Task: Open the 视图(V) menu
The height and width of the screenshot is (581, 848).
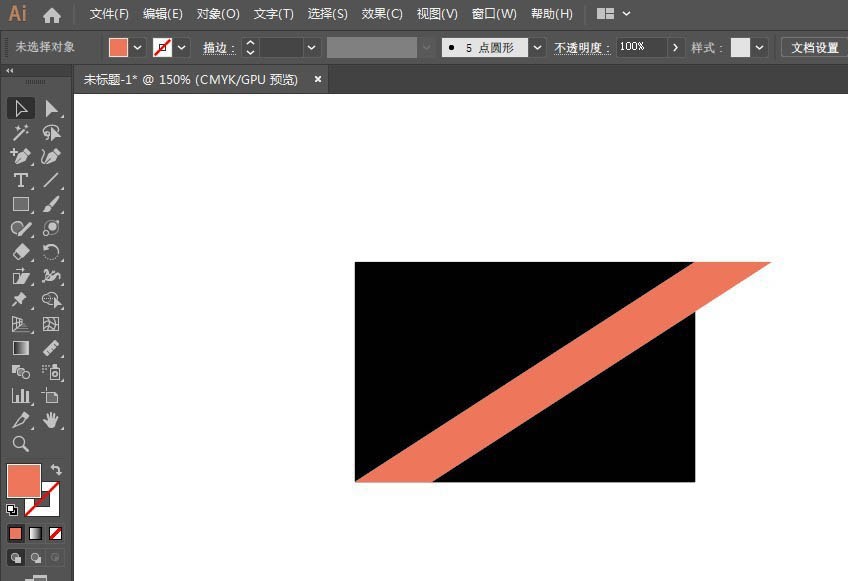Action: [437, 14]
